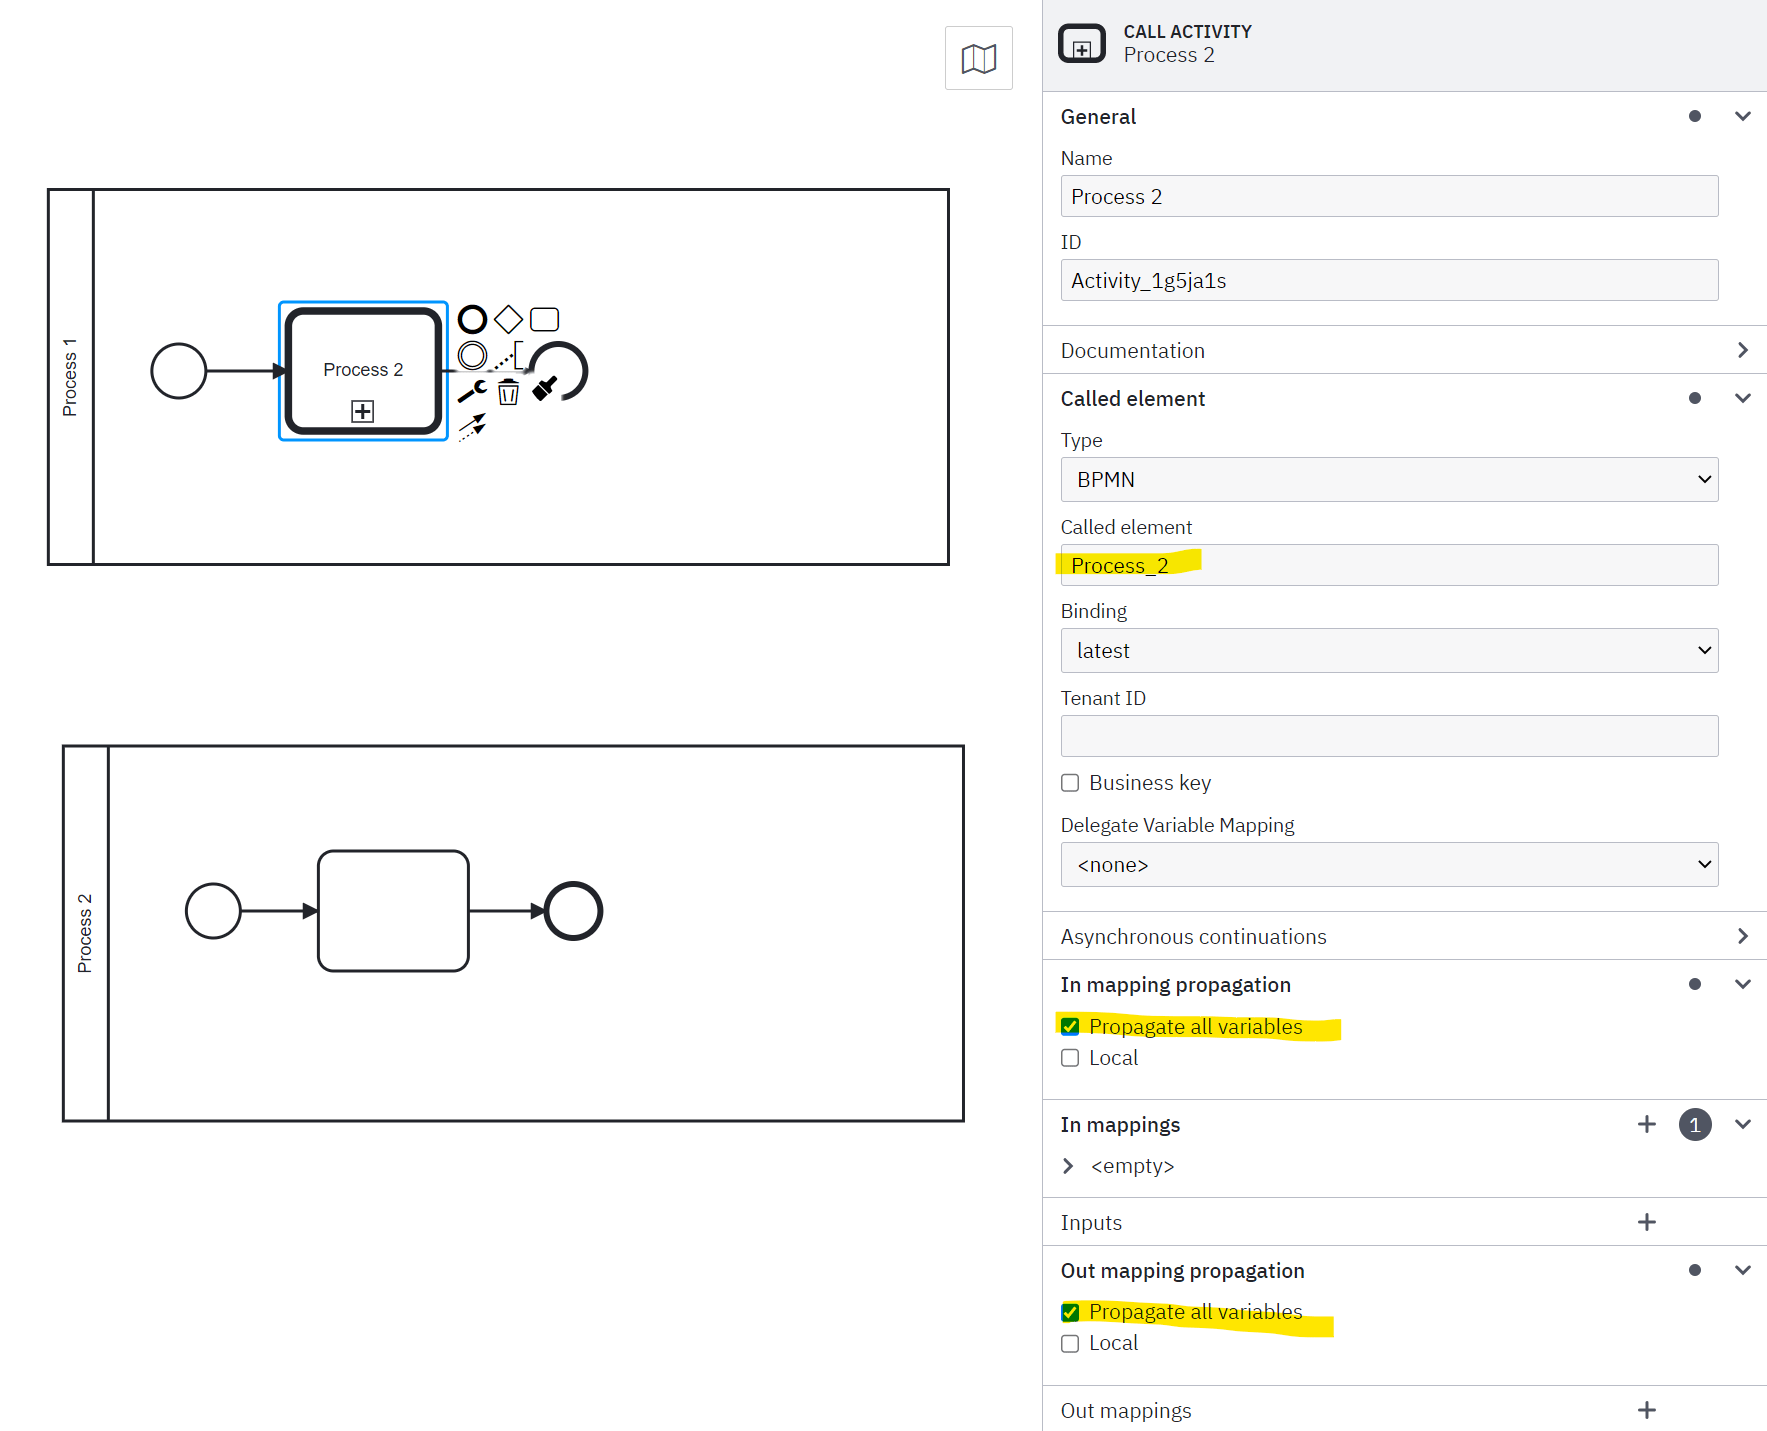Expand the Documentation section
Image resolution: width=1767 pixels, height=1431 pixels.
pyautogui.click(x=1743, y=350)
